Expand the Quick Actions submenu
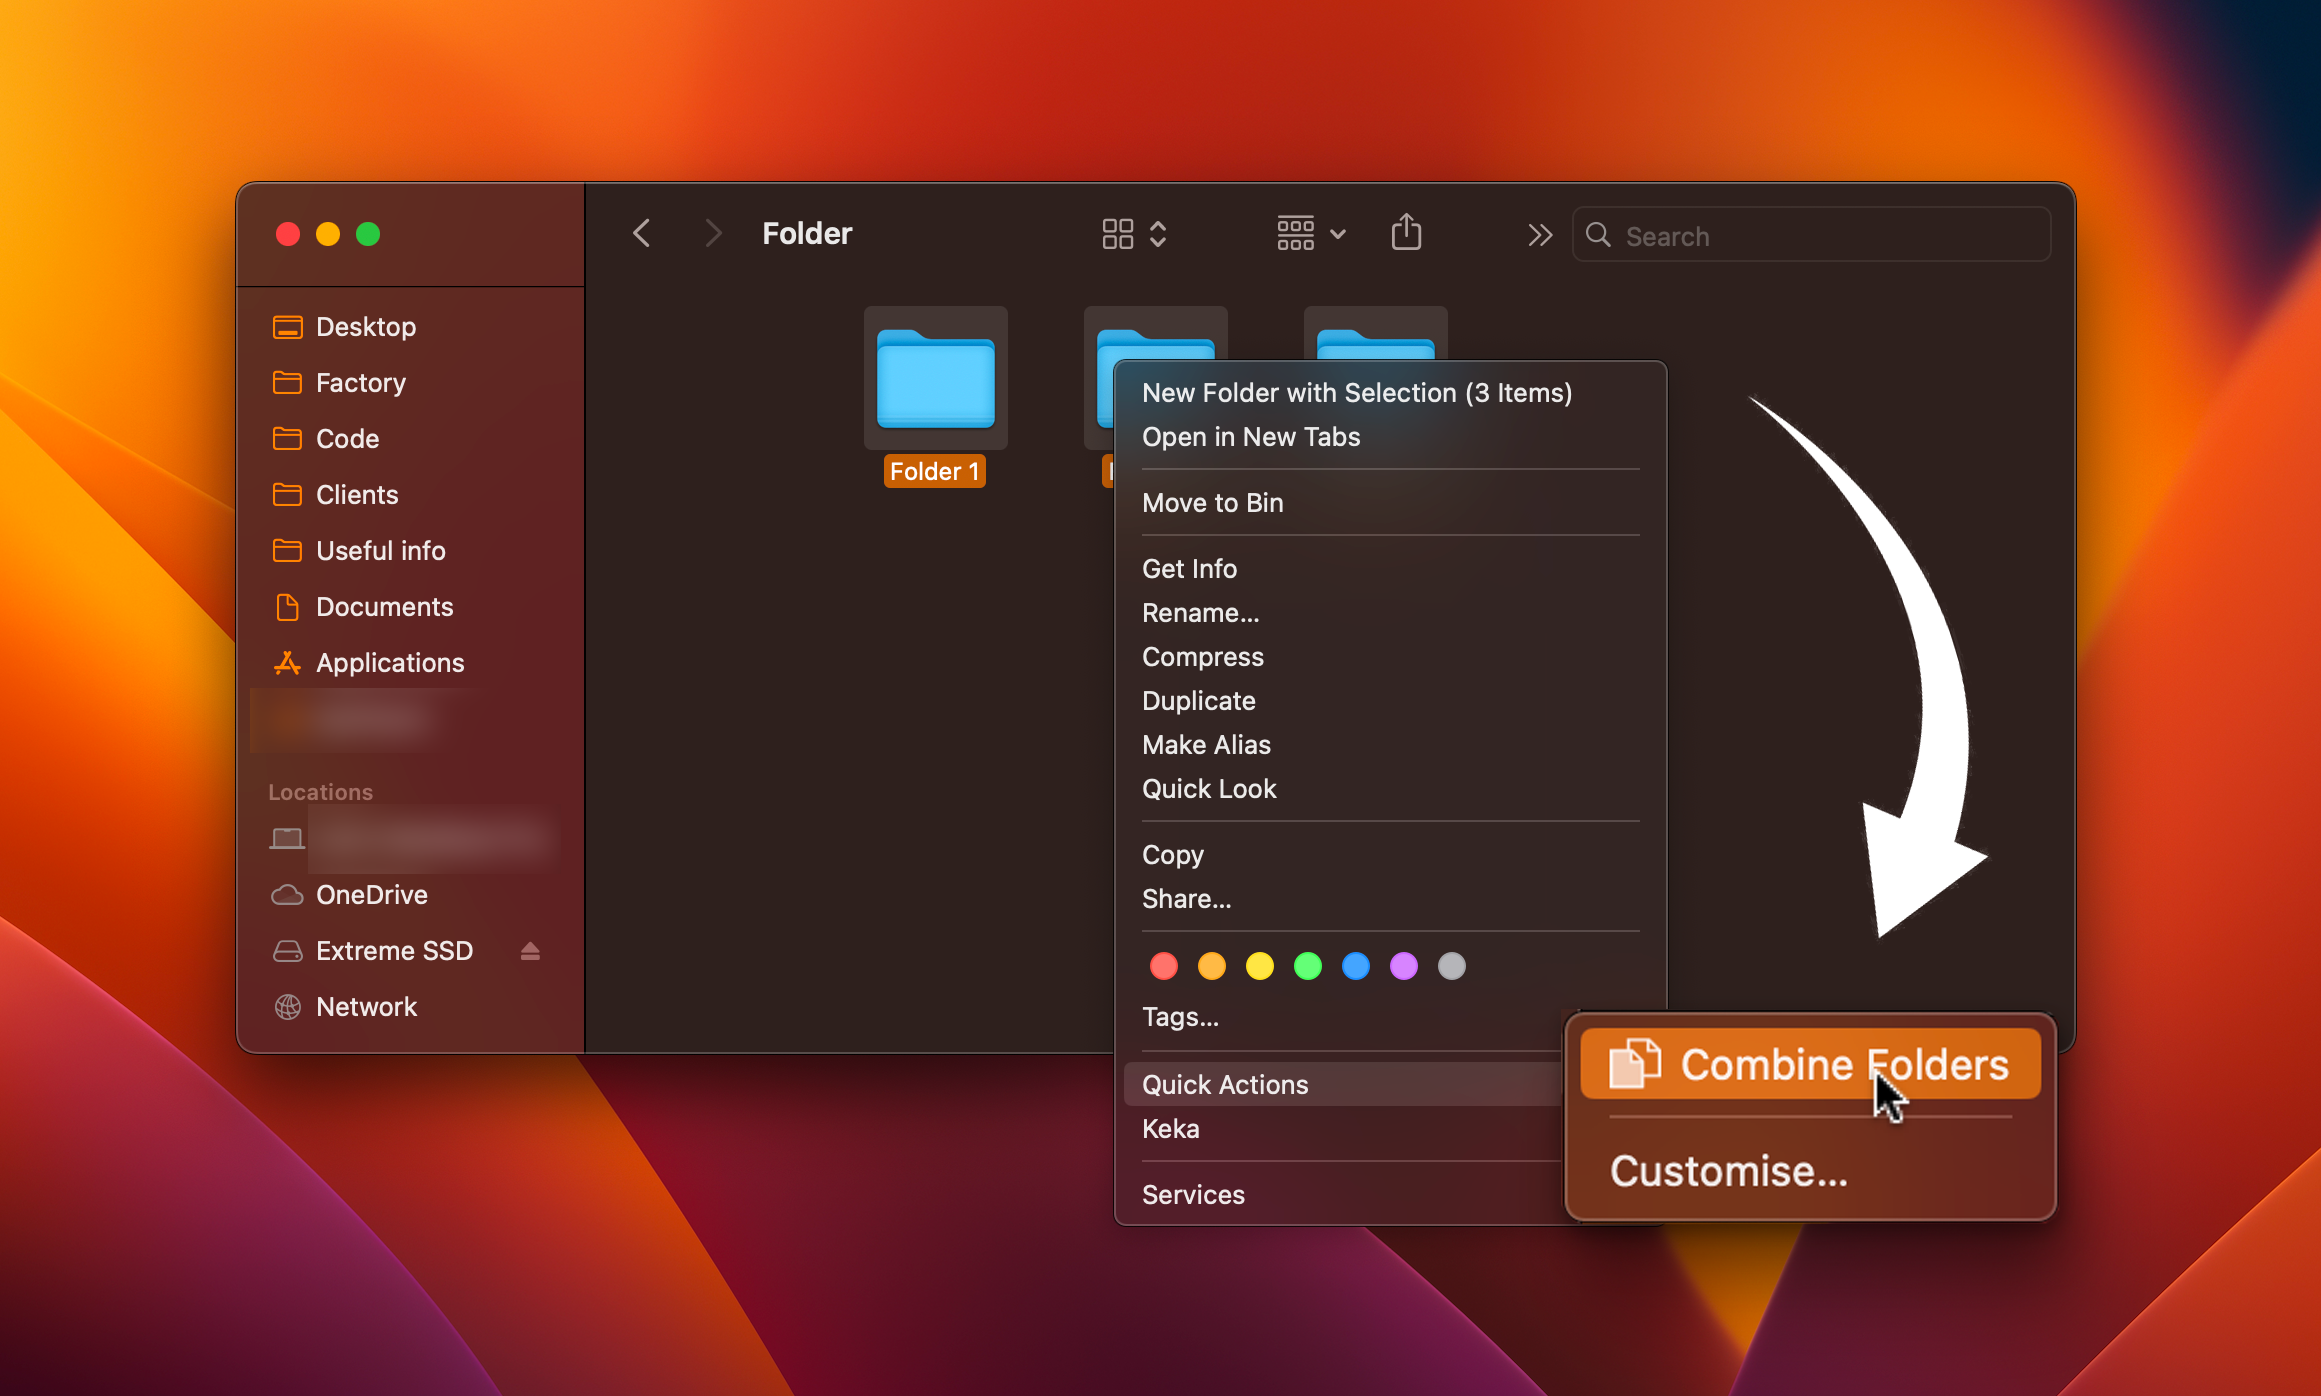 [x=1225, y=1085]
